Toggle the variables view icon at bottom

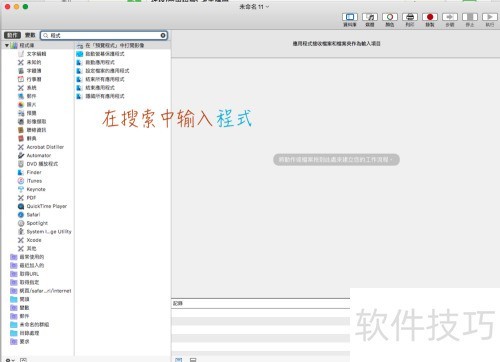click(x=193, y=360)
